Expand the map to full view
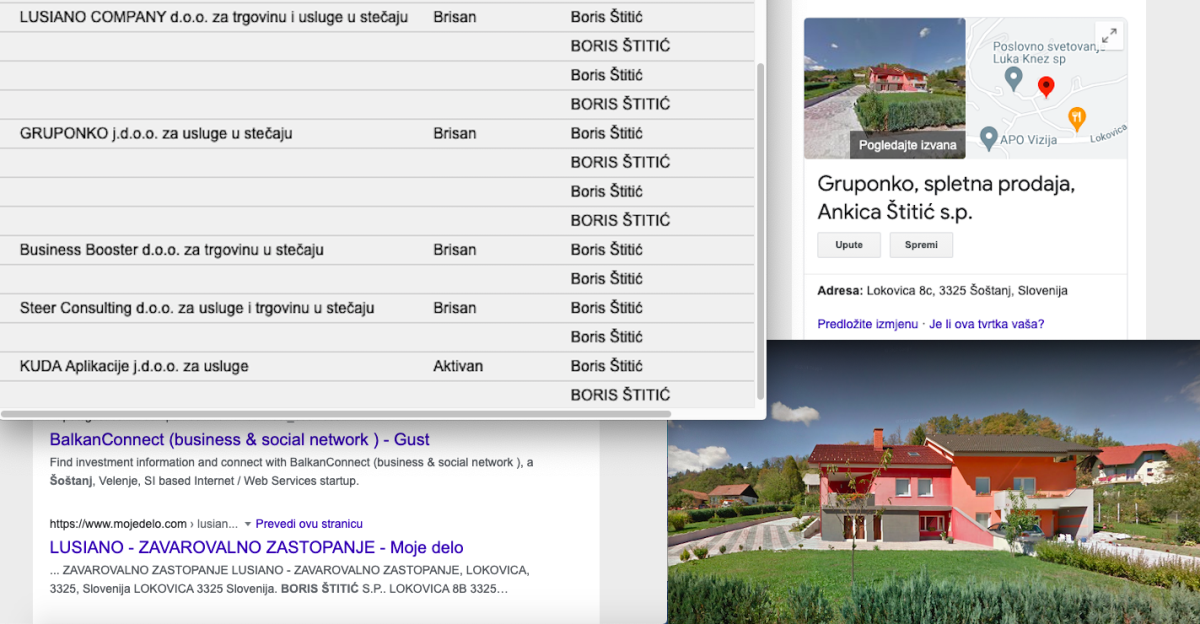The height and width of the screenshot is (624, 1200). click(x=1109, y=36)
